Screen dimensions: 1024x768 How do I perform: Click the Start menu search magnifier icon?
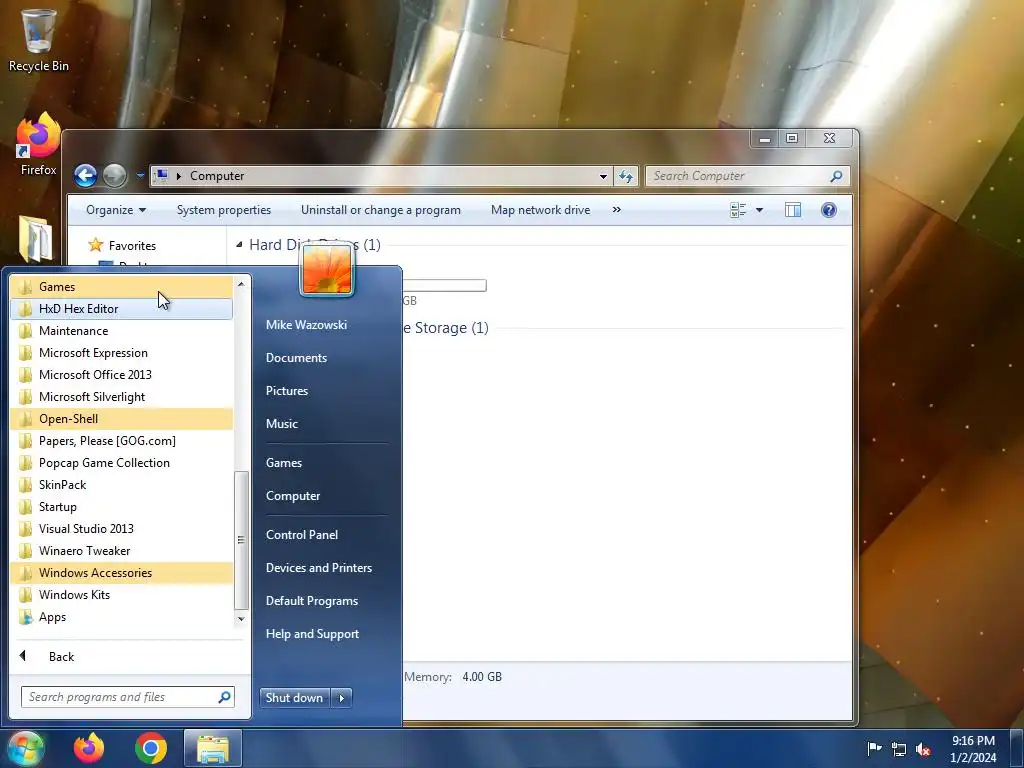(225, 697)
